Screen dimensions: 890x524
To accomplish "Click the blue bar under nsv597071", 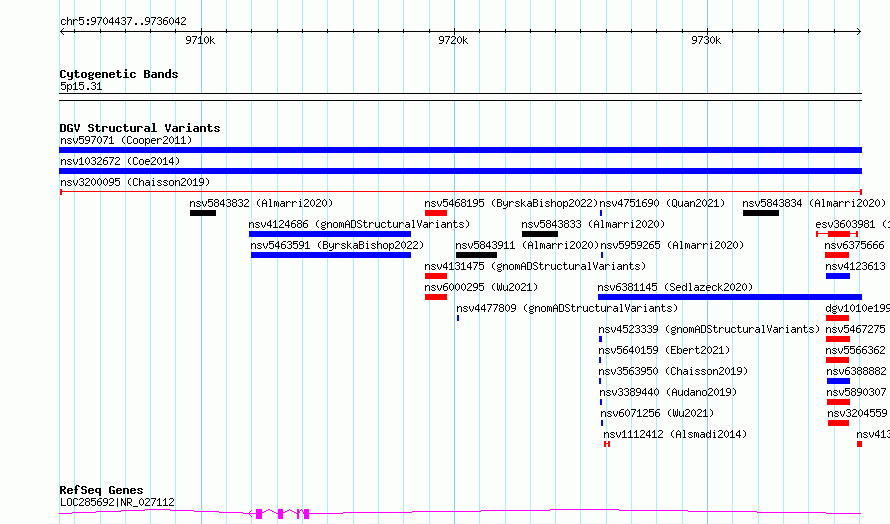I will tap(460, 150).
